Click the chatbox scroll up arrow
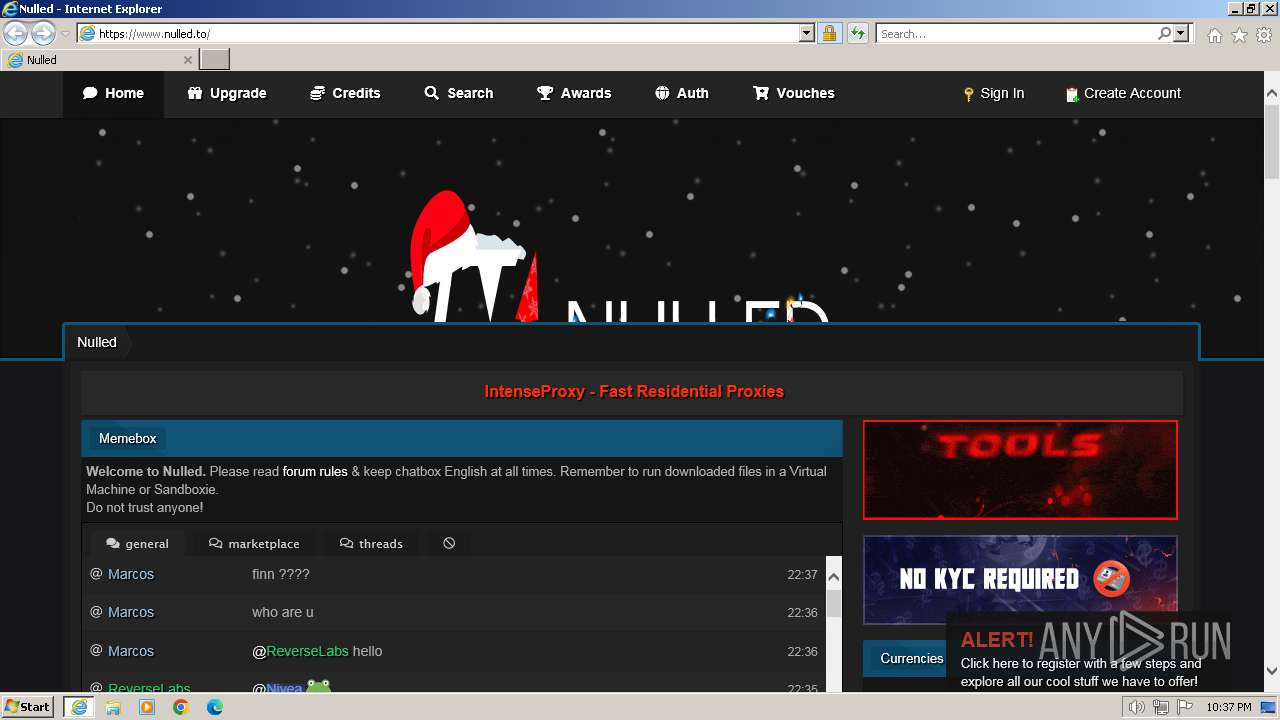The height and width of the screenshot is (720, 1280). [x=833, y=577]
